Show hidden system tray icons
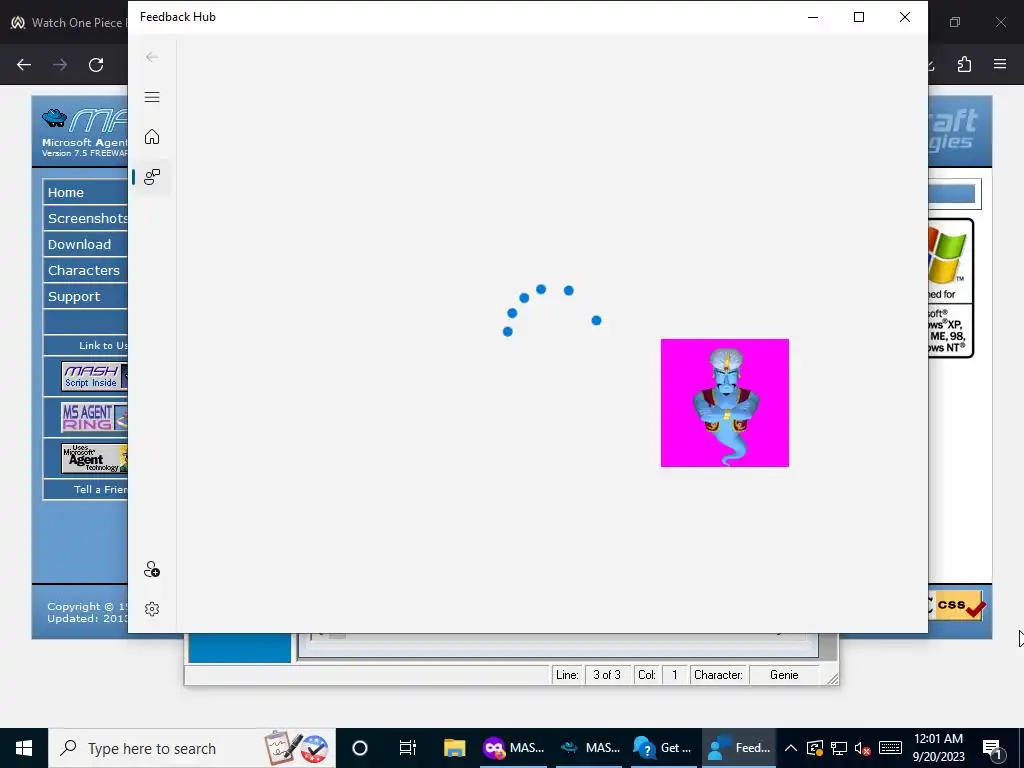1024x768 pixels. tap(790, 748)
